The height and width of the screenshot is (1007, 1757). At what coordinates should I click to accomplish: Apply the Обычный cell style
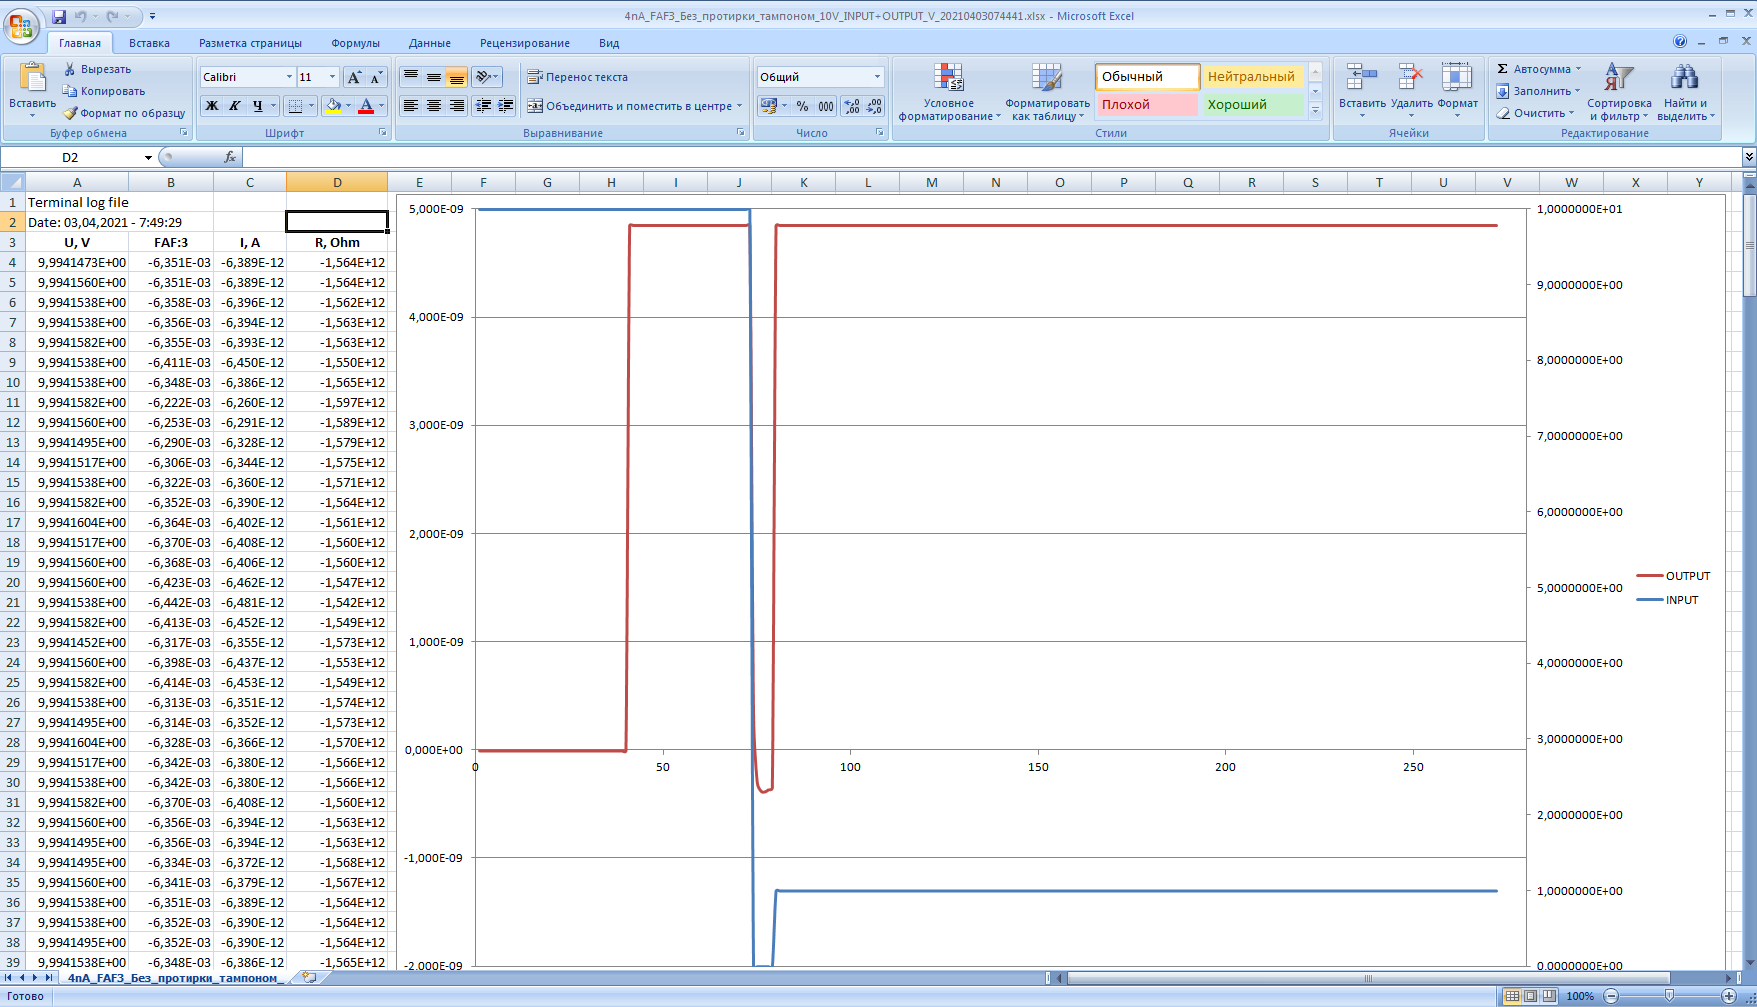[x=1147, y=77]
